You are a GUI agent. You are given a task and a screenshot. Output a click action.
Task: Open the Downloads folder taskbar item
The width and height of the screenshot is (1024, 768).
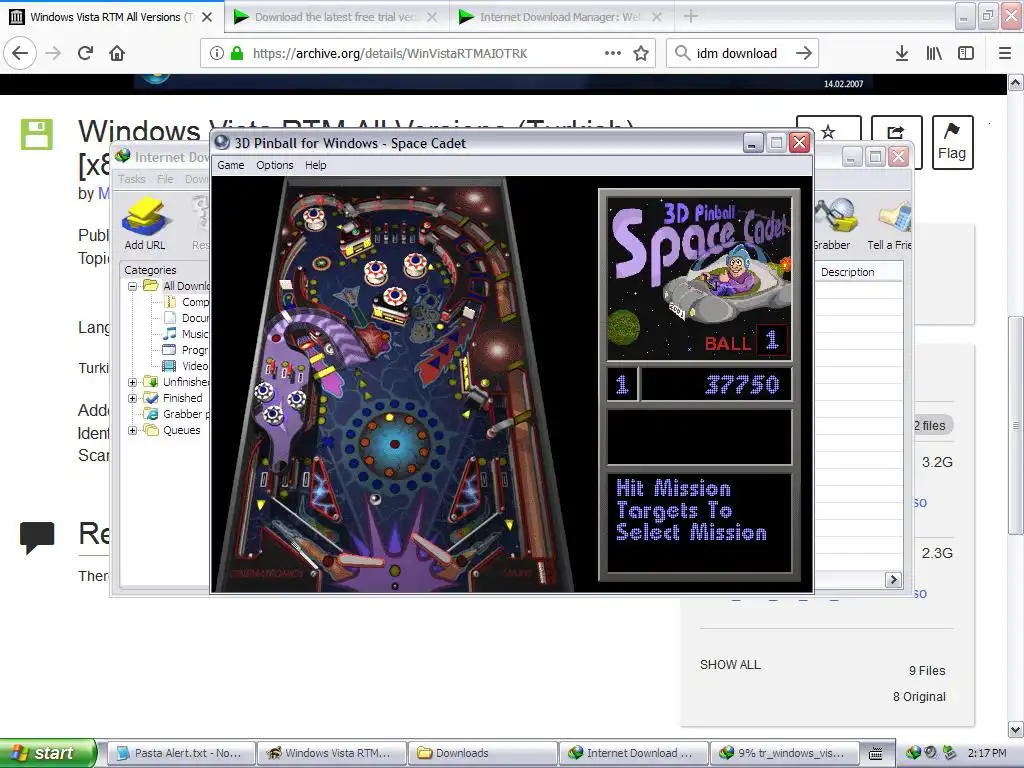482,753
